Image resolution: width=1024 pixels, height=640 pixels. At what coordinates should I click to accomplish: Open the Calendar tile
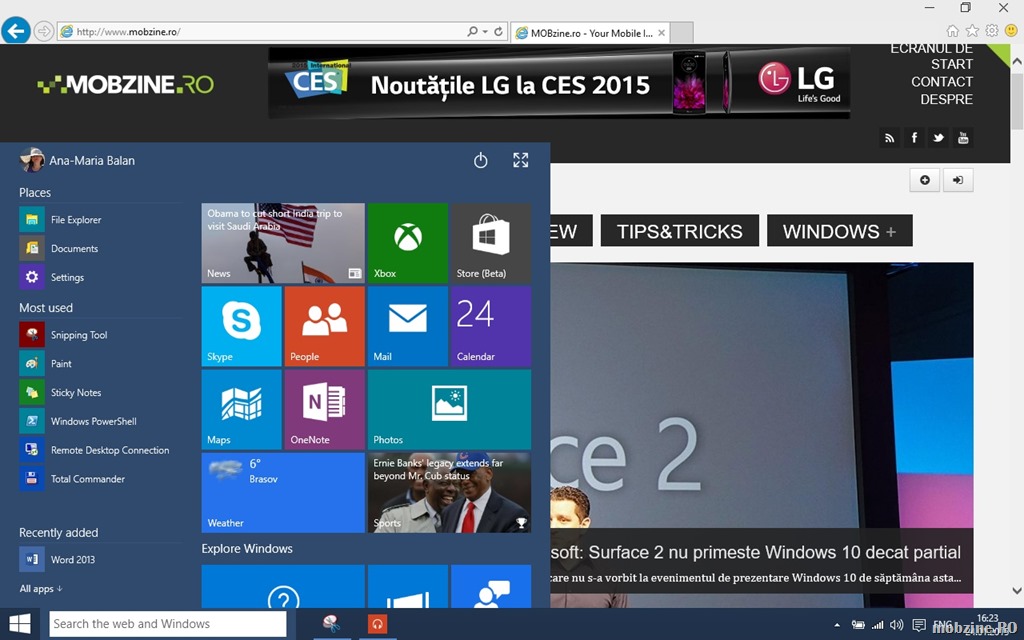tap(490, 326)
